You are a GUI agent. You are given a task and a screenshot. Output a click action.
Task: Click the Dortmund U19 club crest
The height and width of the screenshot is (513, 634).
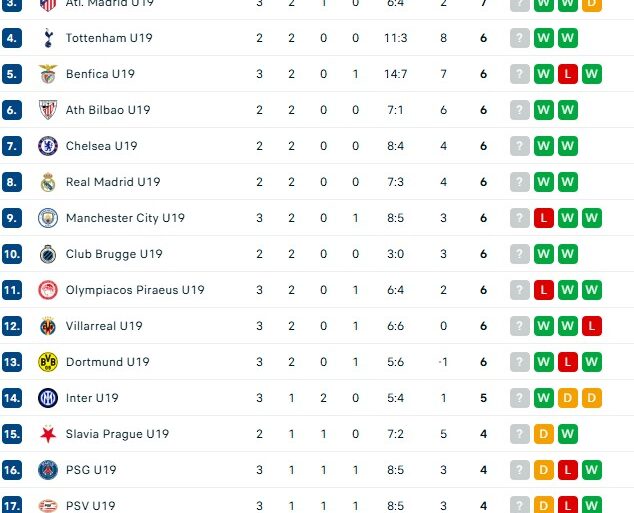(x=48, y=362)
